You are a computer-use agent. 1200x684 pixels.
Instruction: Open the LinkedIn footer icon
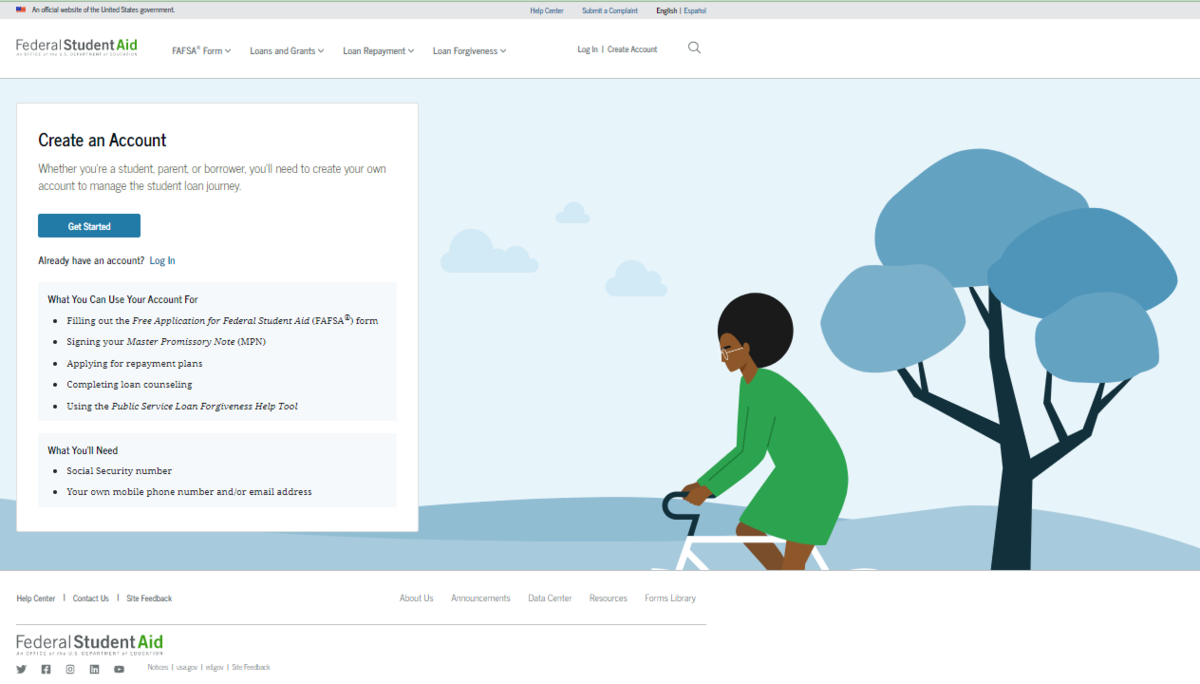[x=94, y=669]
